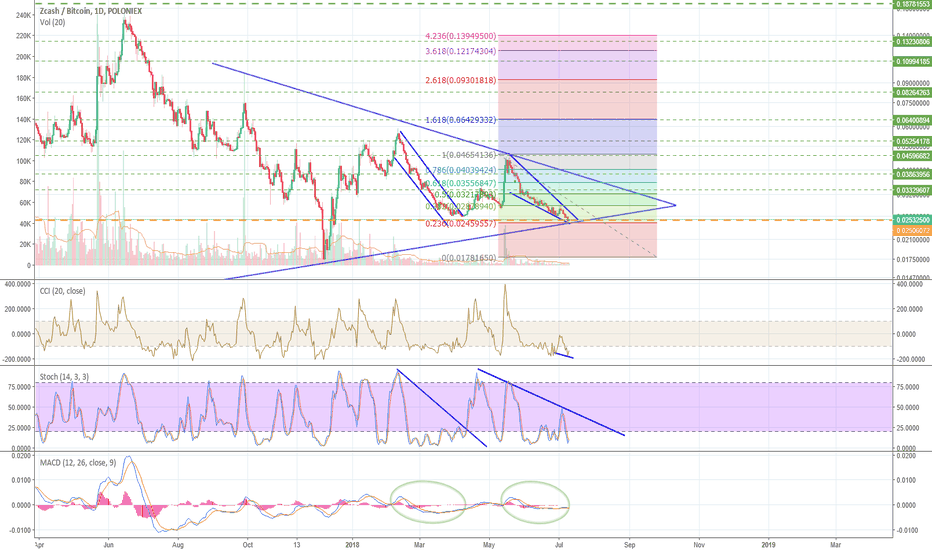This screenshot has width=932, height=550.
Task: Select the 3.618(0.12174304) Fibonacci level label
Action: pos(461,51)
